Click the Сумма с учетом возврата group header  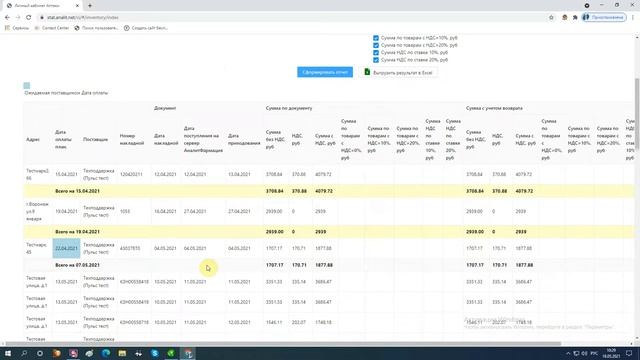click(x=494, y=108)
